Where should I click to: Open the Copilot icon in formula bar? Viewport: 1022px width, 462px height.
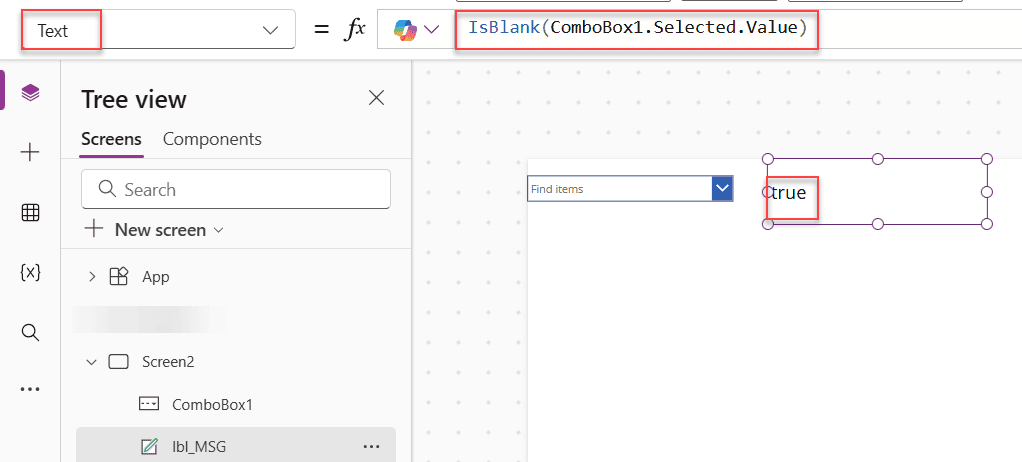tap(405, 29)
